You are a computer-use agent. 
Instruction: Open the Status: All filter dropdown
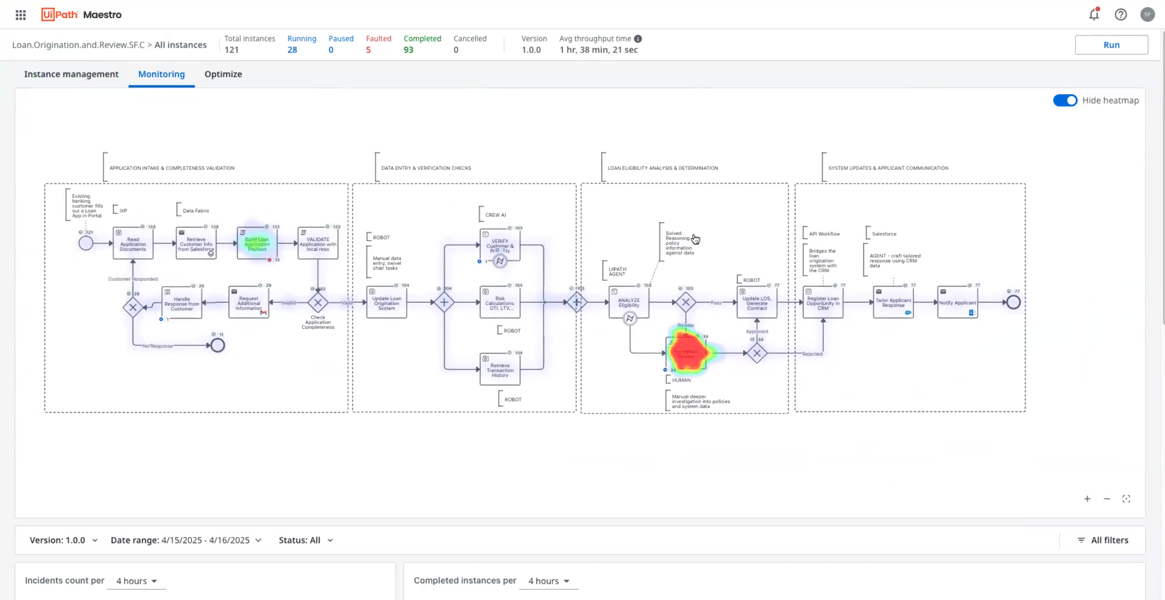pos(306,541)
